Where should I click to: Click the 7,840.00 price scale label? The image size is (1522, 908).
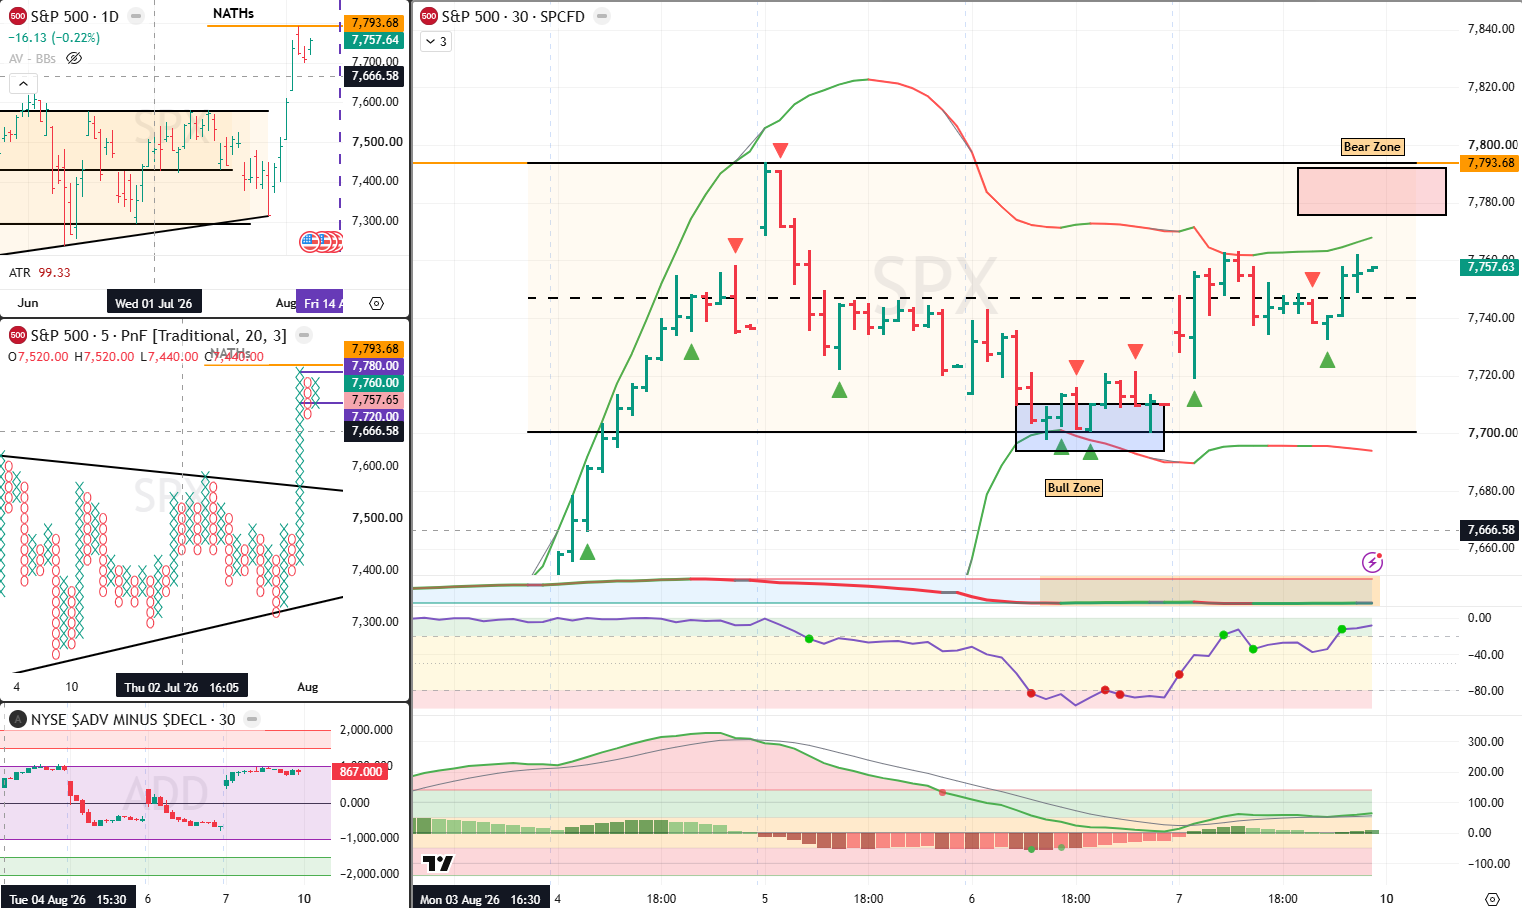[1490, 29]
